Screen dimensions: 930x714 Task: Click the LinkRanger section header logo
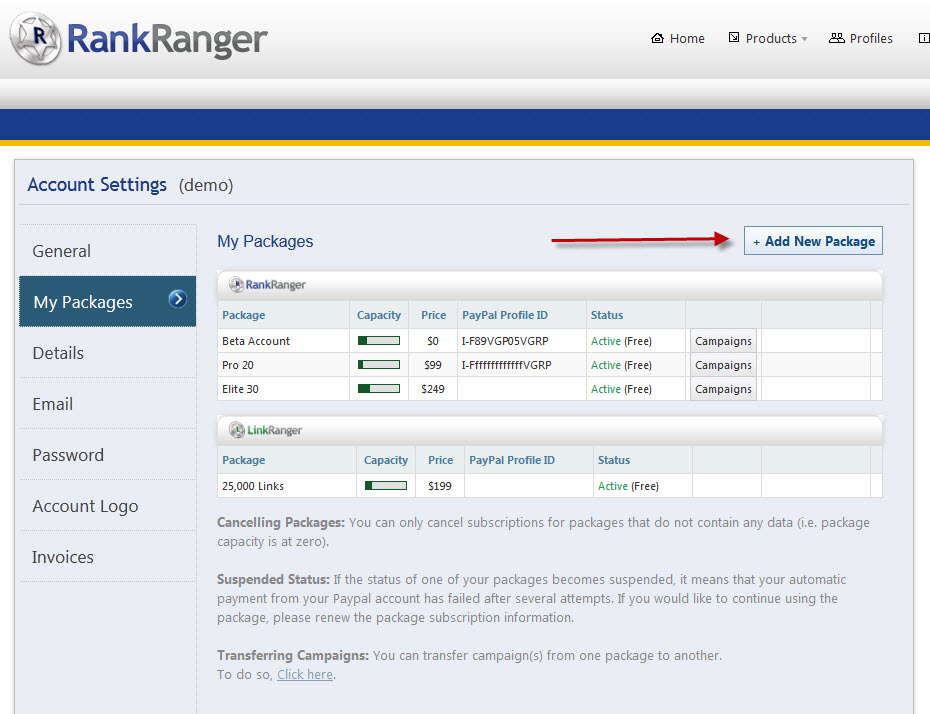266,430
